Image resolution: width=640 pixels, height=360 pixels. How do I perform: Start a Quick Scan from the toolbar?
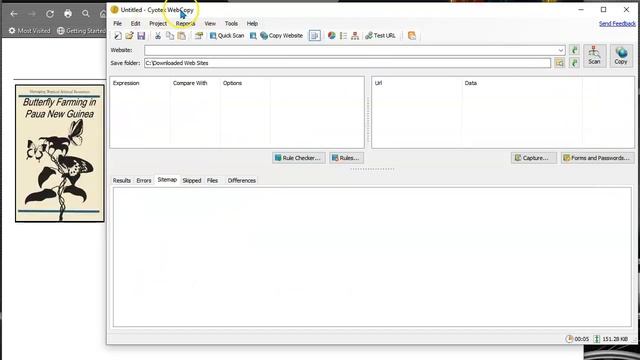pos(227,36)
